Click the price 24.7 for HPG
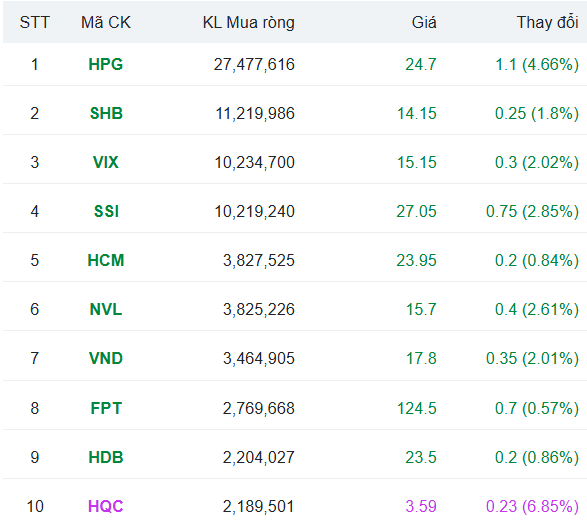This screenshot has height=522, width=587. [x=421, y=64]
